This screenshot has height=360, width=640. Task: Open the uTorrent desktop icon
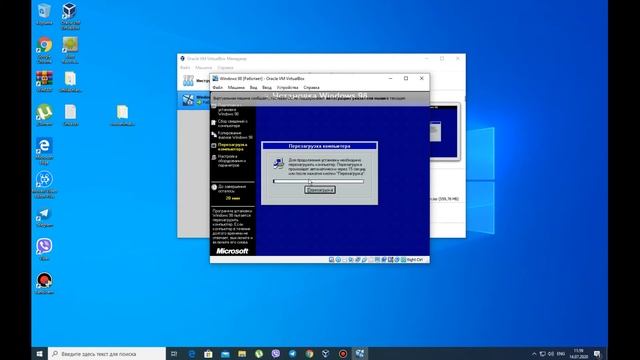(44, 115)
